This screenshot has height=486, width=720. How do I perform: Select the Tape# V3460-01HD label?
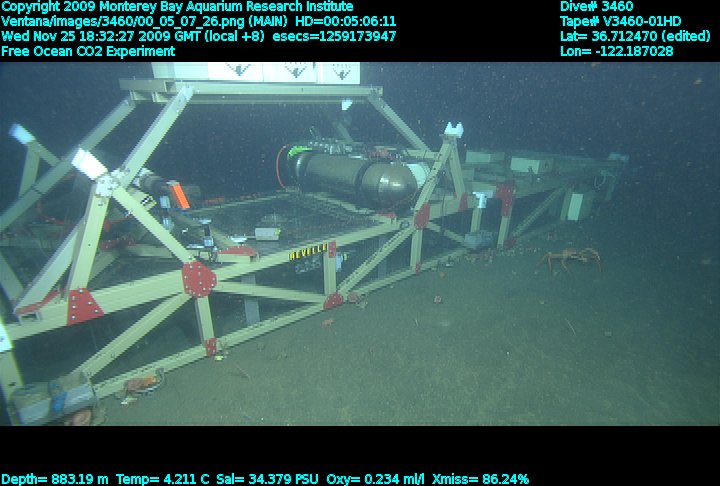coord(620,22)
